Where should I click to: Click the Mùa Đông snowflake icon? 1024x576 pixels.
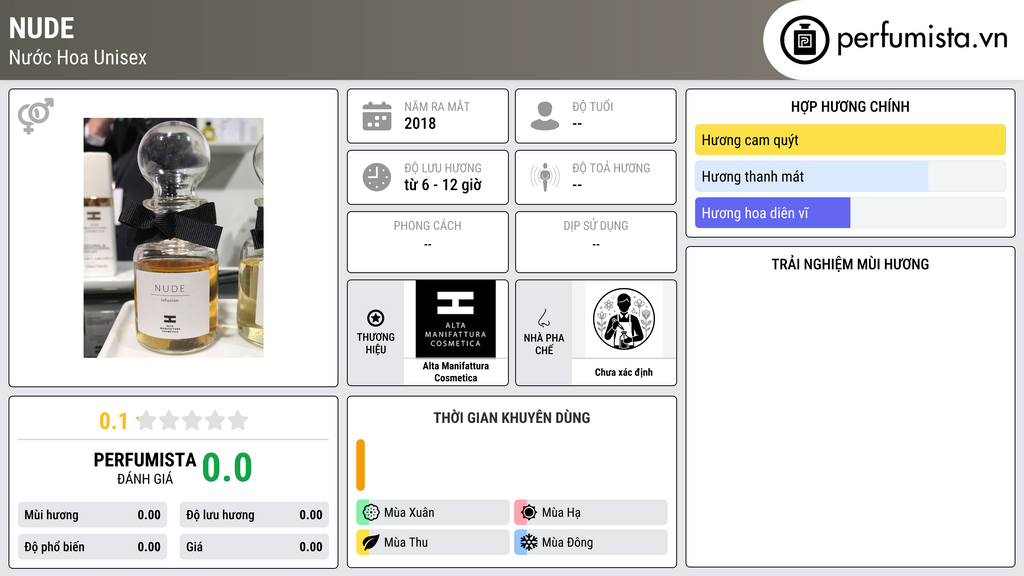click(x=529, y=542)
